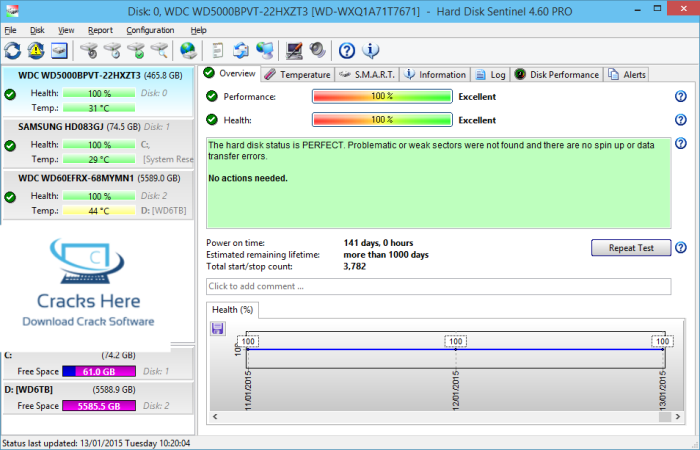Click the speaker sound toolbar icon
This screenshot has width=700, height=450.
point(317,50)
